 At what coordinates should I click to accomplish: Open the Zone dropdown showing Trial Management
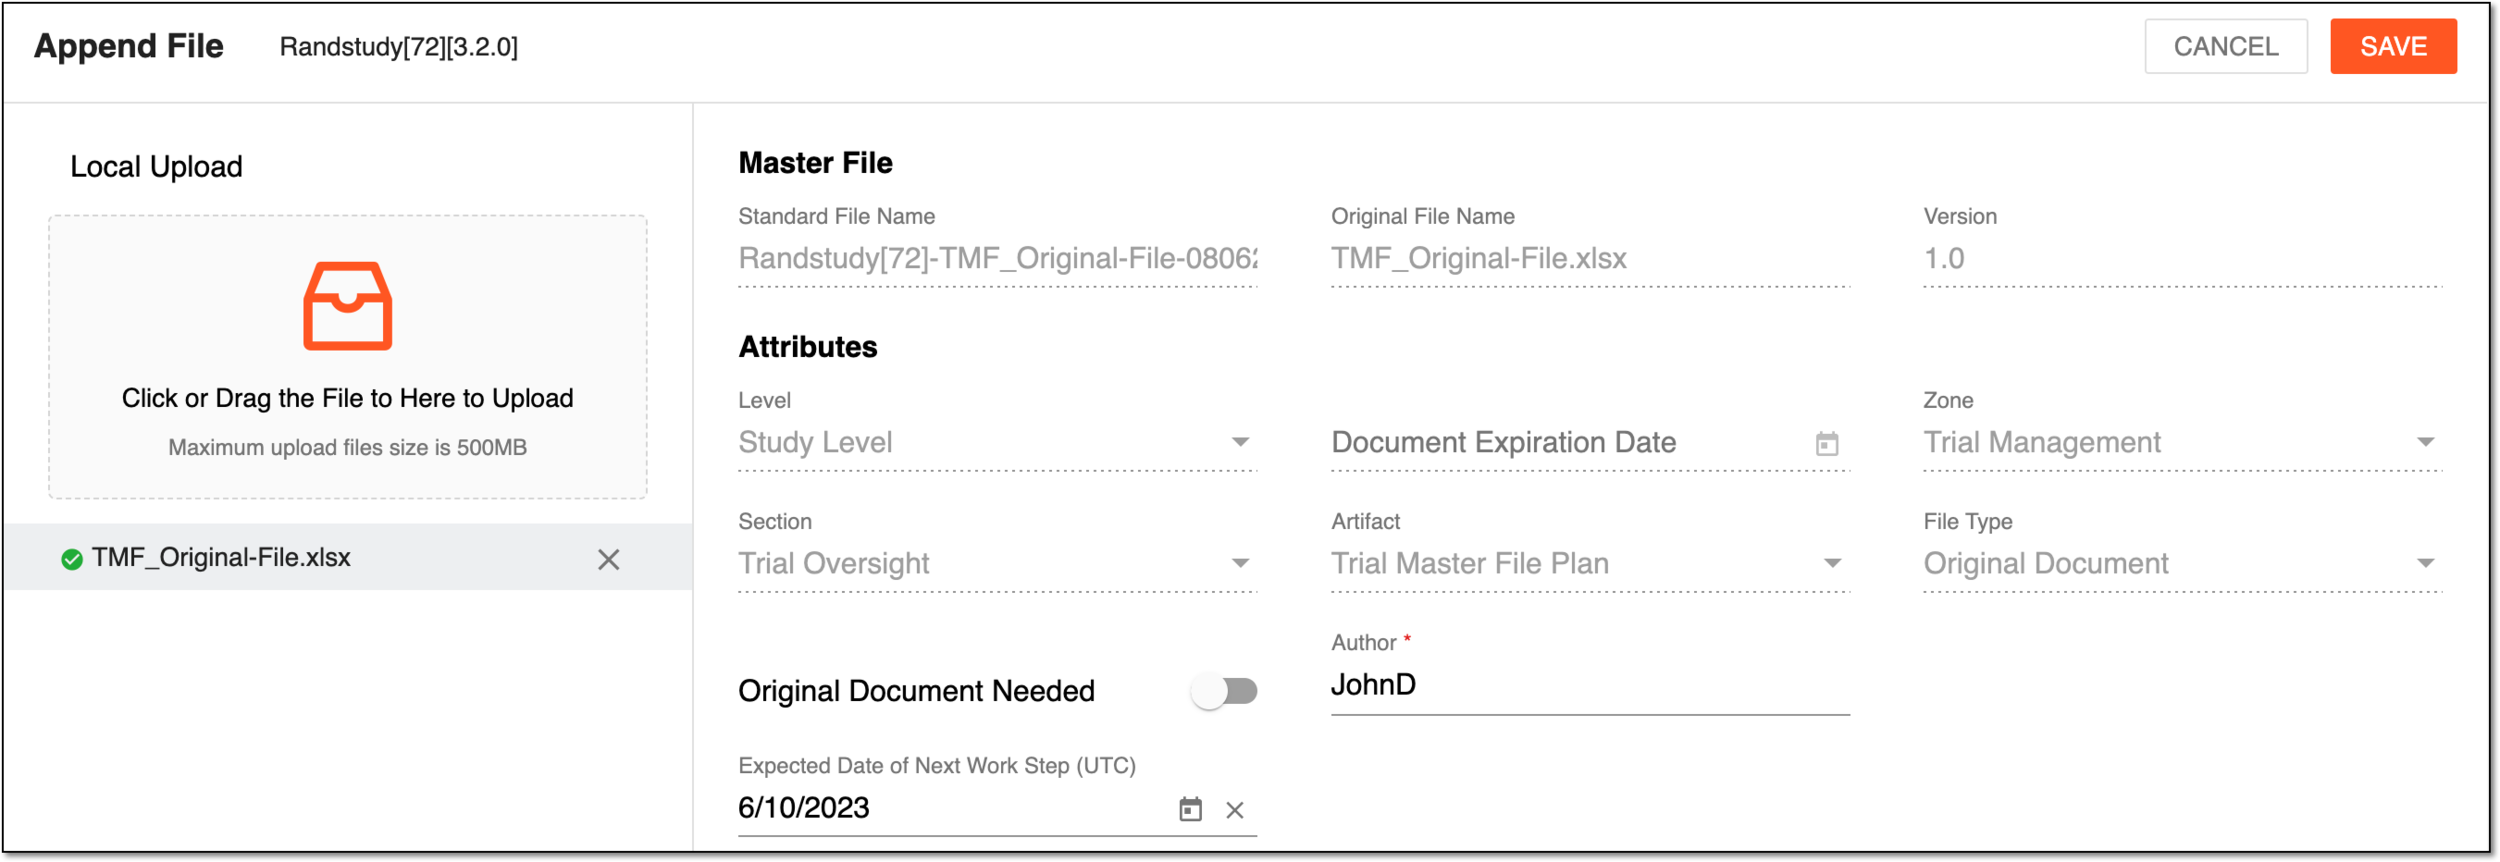tap(2182, 443)
